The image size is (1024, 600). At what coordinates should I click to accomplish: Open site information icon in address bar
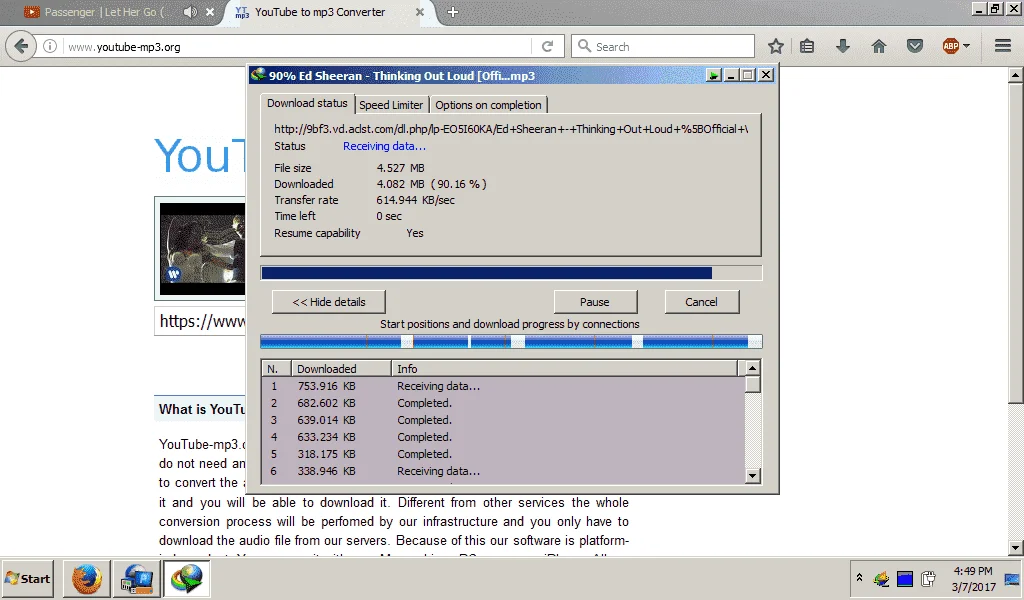click(50, 46)
